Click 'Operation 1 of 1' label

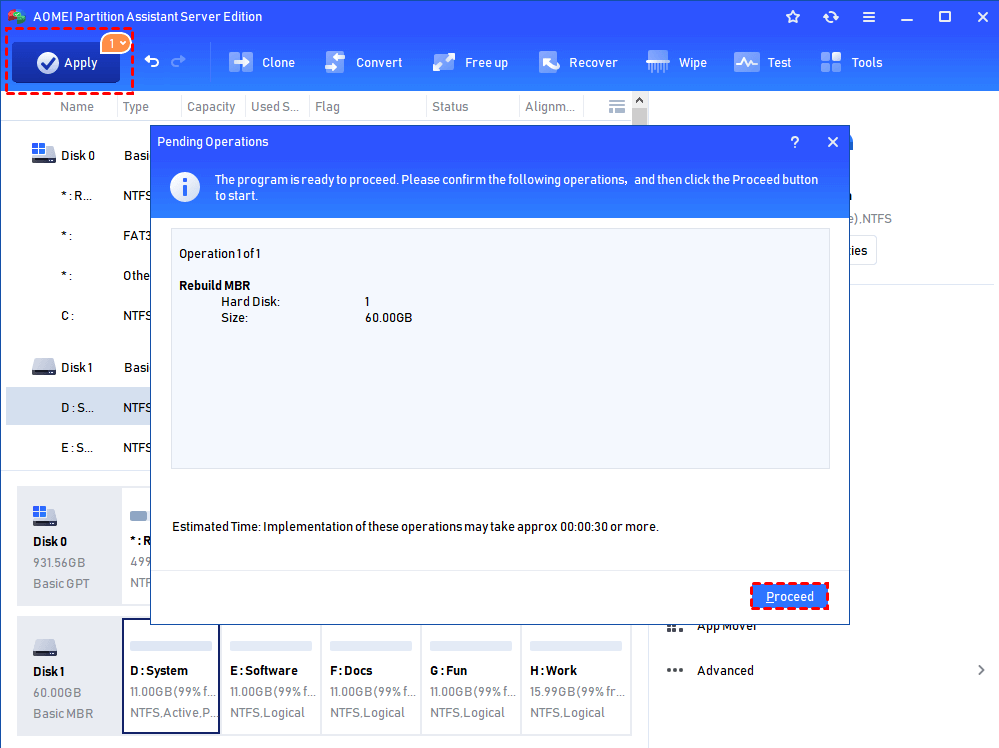click(x=220, y=254)
